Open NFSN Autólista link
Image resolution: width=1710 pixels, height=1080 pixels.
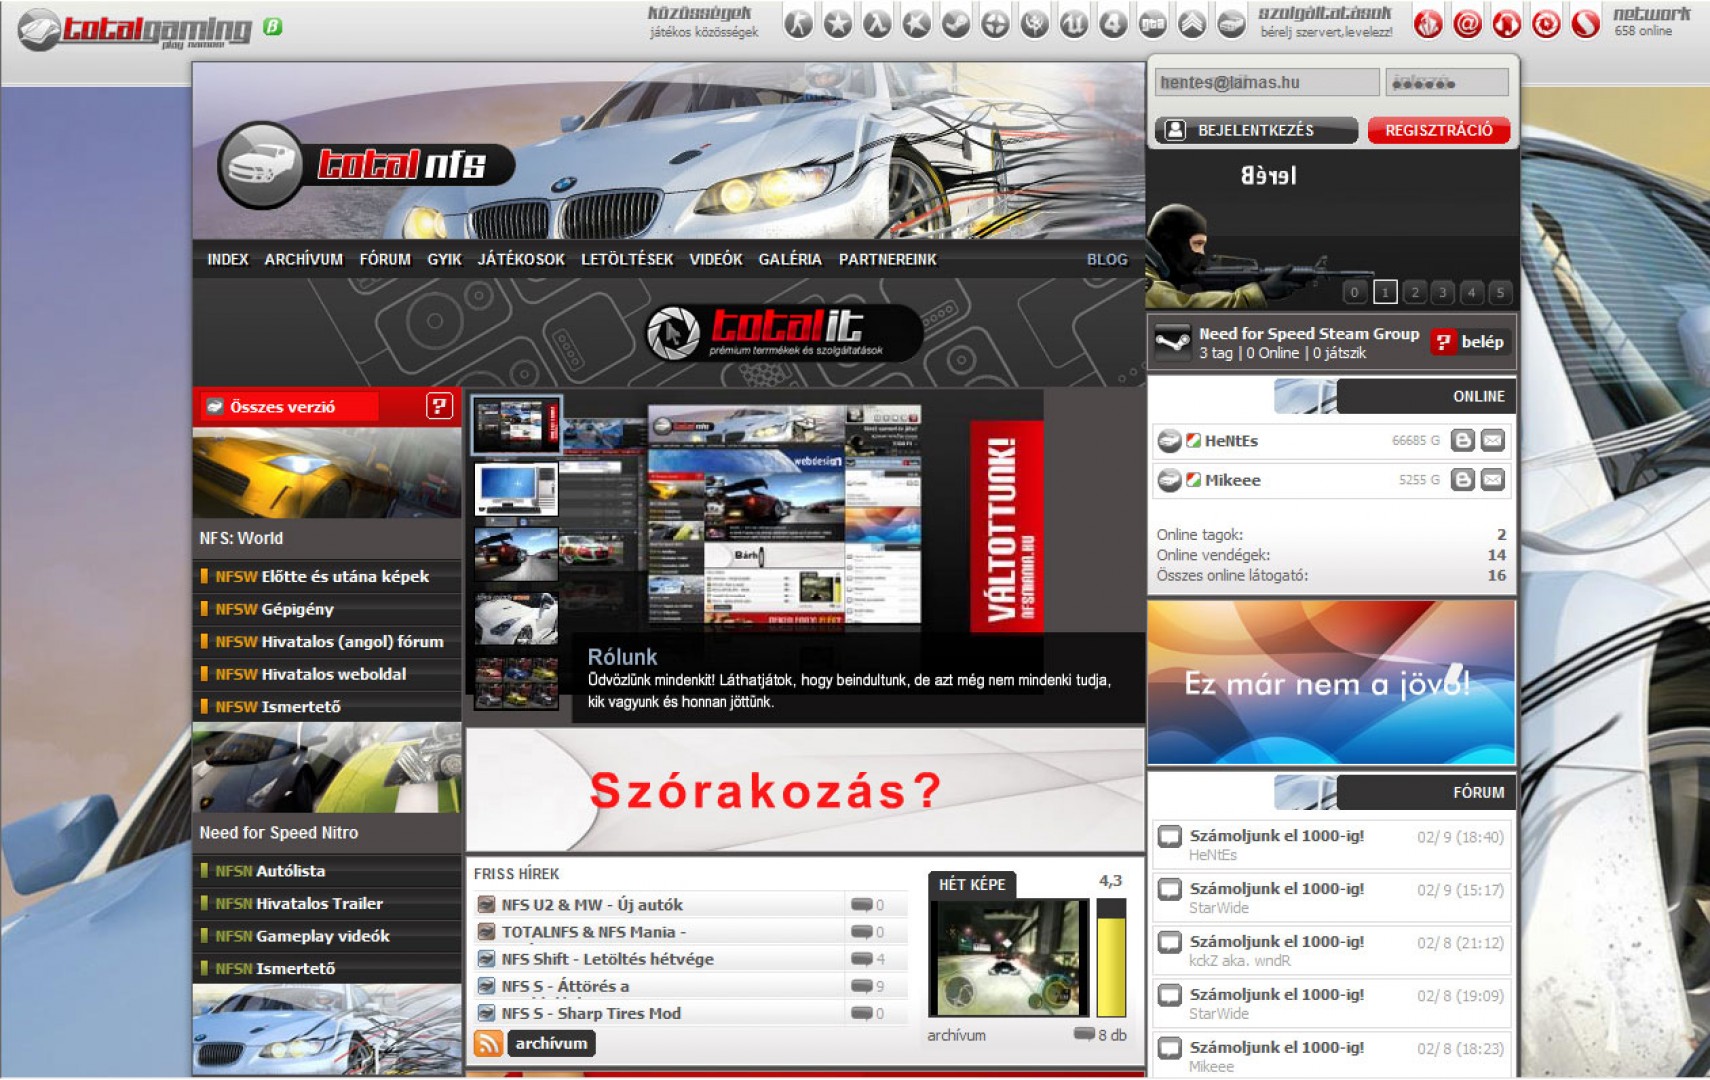(x=270, y=871)
